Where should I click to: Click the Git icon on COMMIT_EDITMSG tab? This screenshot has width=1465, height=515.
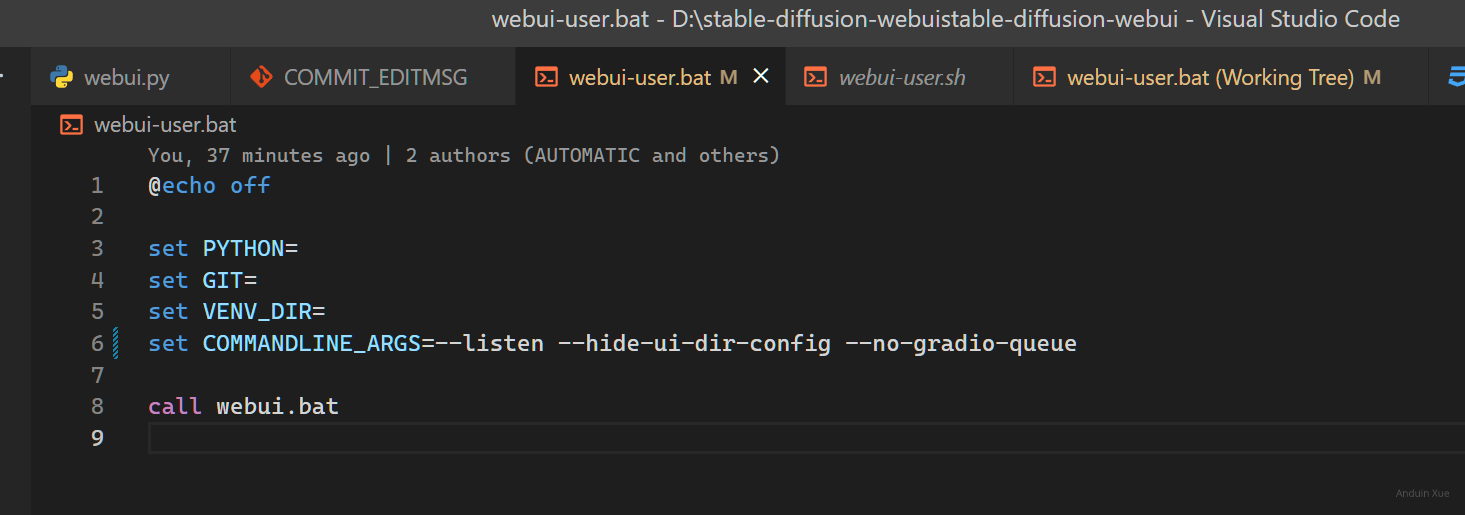261,78
